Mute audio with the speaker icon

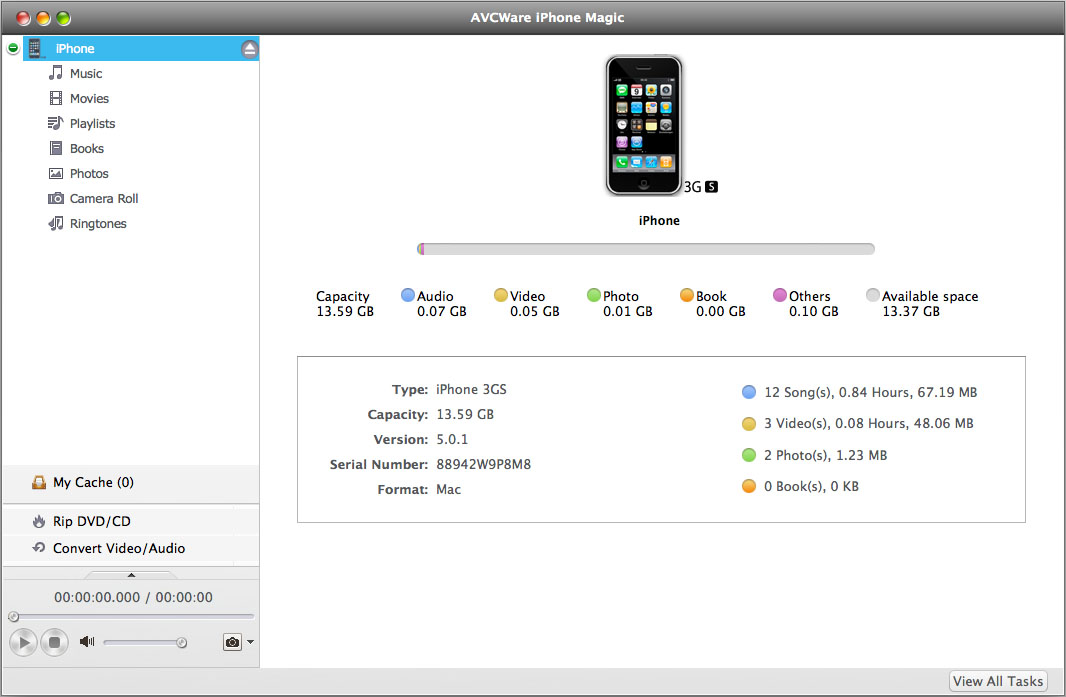pos(87,641)
